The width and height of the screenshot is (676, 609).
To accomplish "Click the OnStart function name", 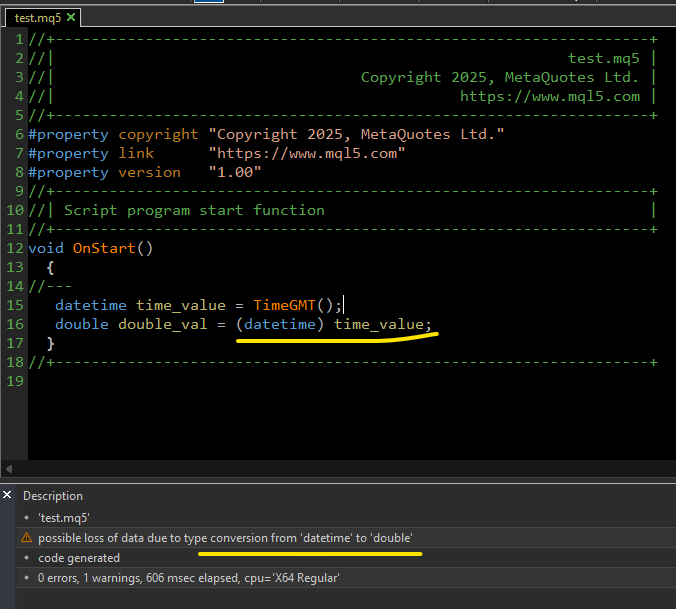I will coord(104,248).
